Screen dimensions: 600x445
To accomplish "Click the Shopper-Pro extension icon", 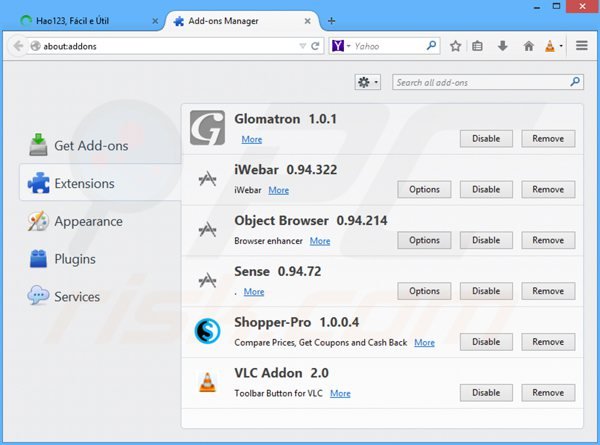I will [207, 331].
